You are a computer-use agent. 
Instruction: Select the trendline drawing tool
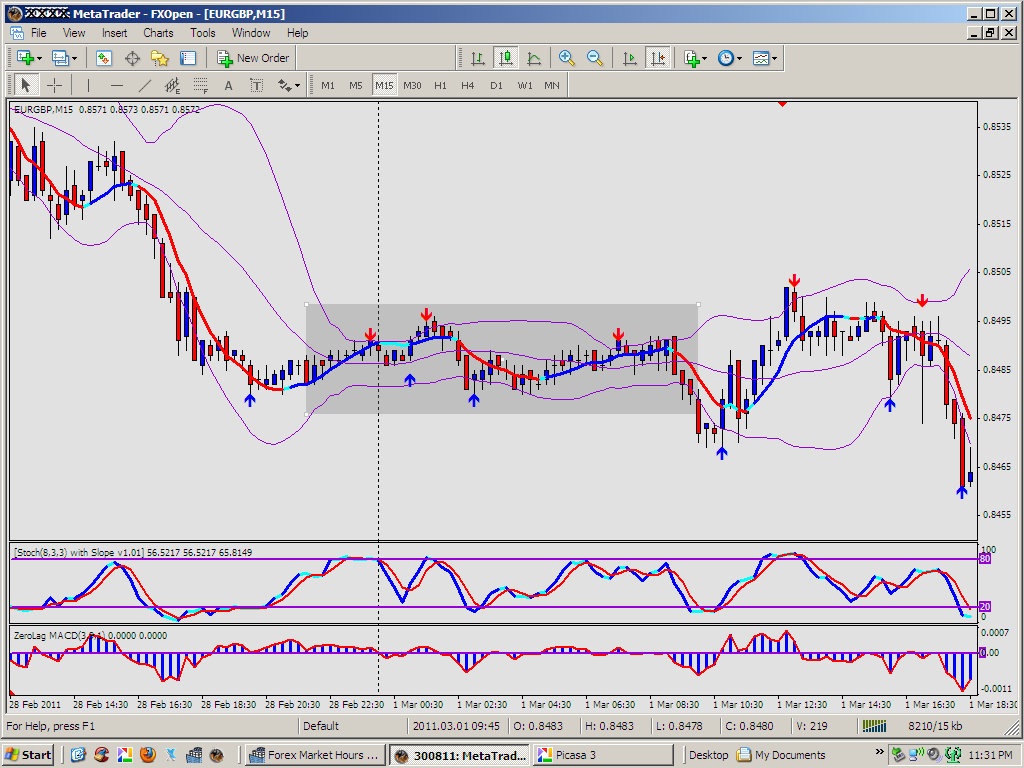[144, 86]
